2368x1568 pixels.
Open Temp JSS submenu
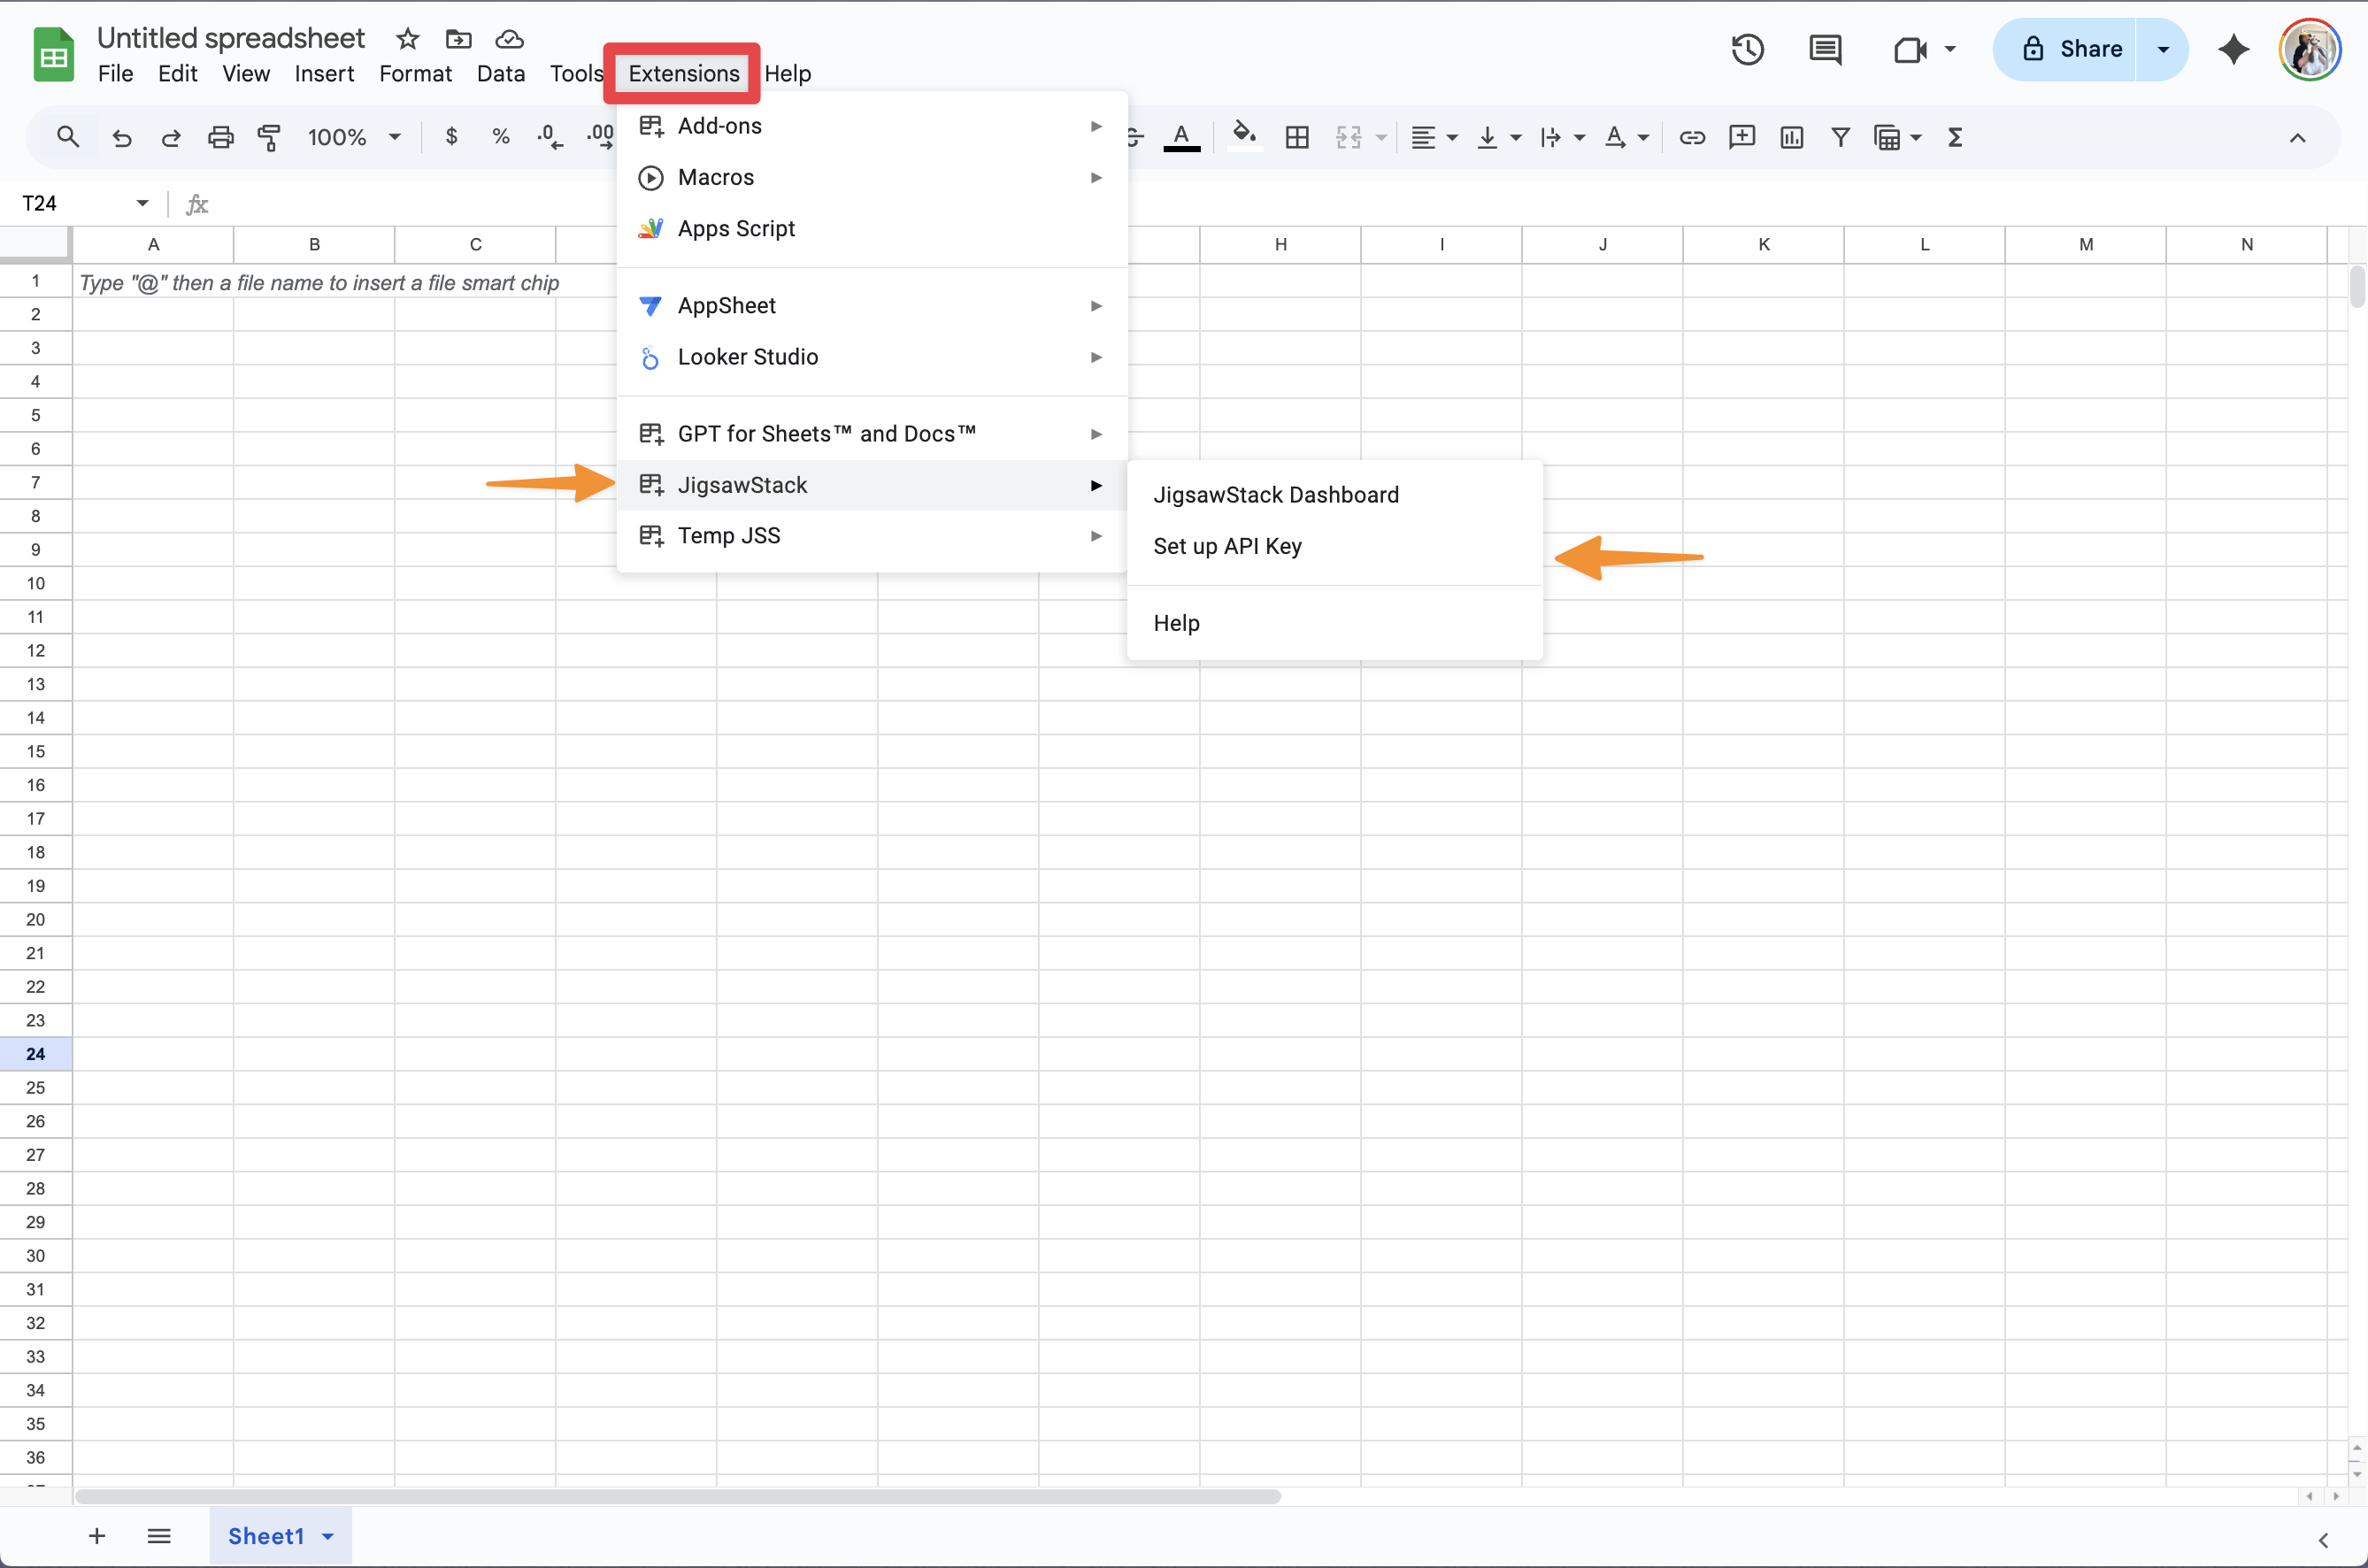(872, 535)
